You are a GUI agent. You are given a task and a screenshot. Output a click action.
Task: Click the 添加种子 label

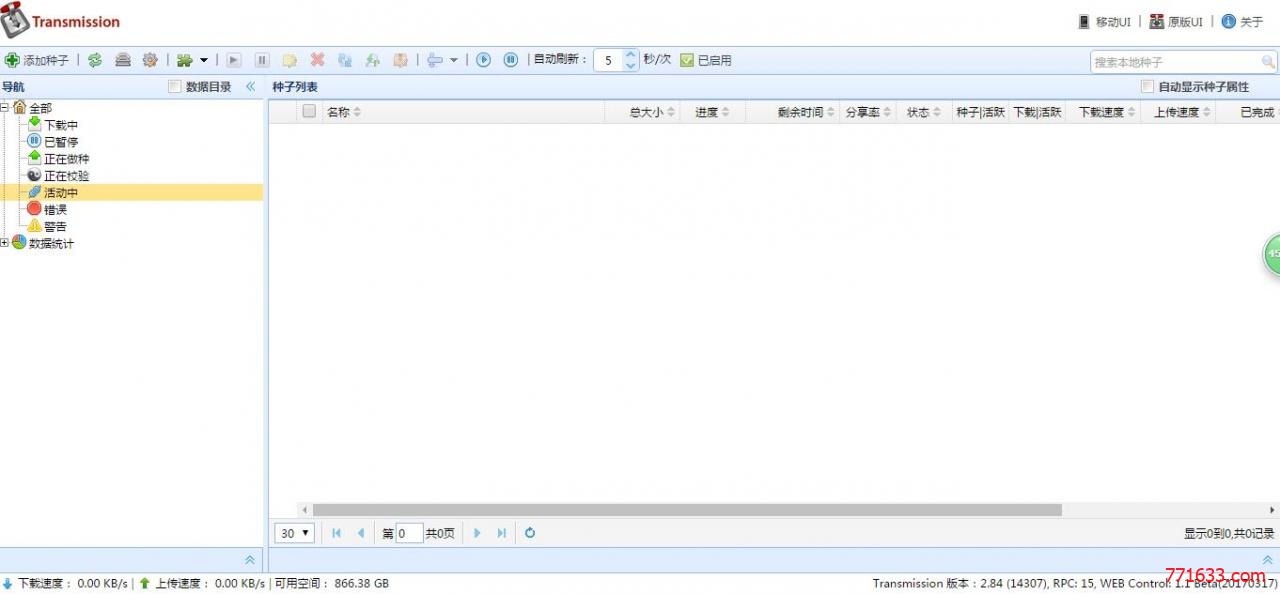46,60
